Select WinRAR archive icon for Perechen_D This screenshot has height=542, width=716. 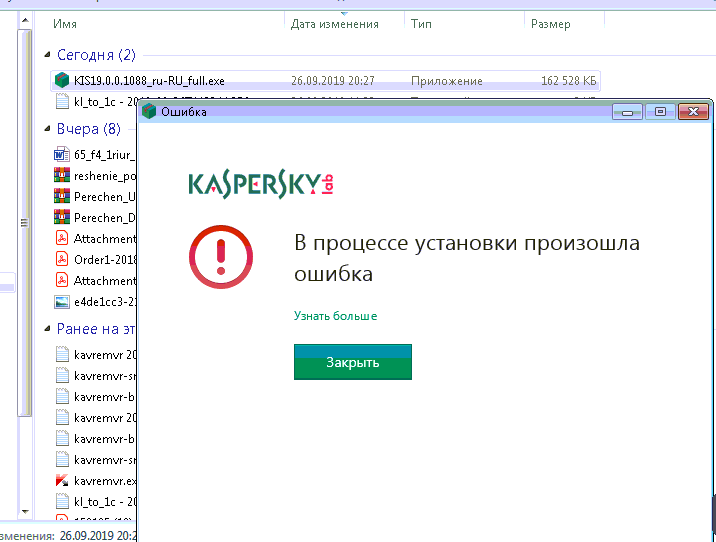point(62,217)
